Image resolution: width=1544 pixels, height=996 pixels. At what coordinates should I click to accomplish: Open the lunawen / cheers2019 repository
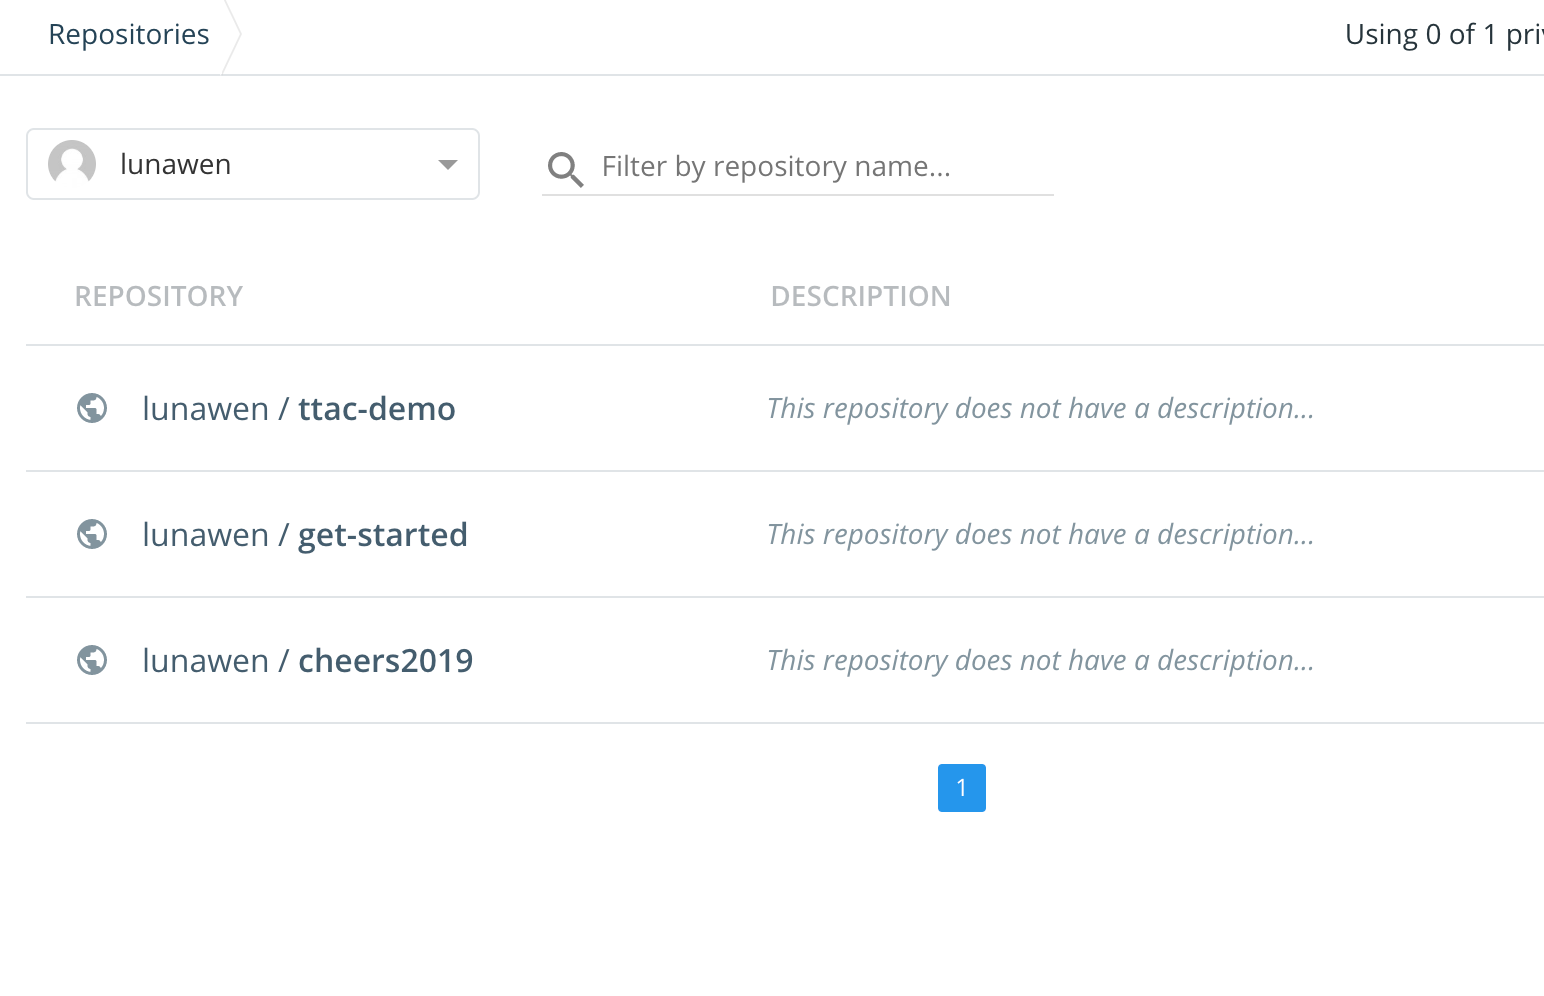pos(308,660)
